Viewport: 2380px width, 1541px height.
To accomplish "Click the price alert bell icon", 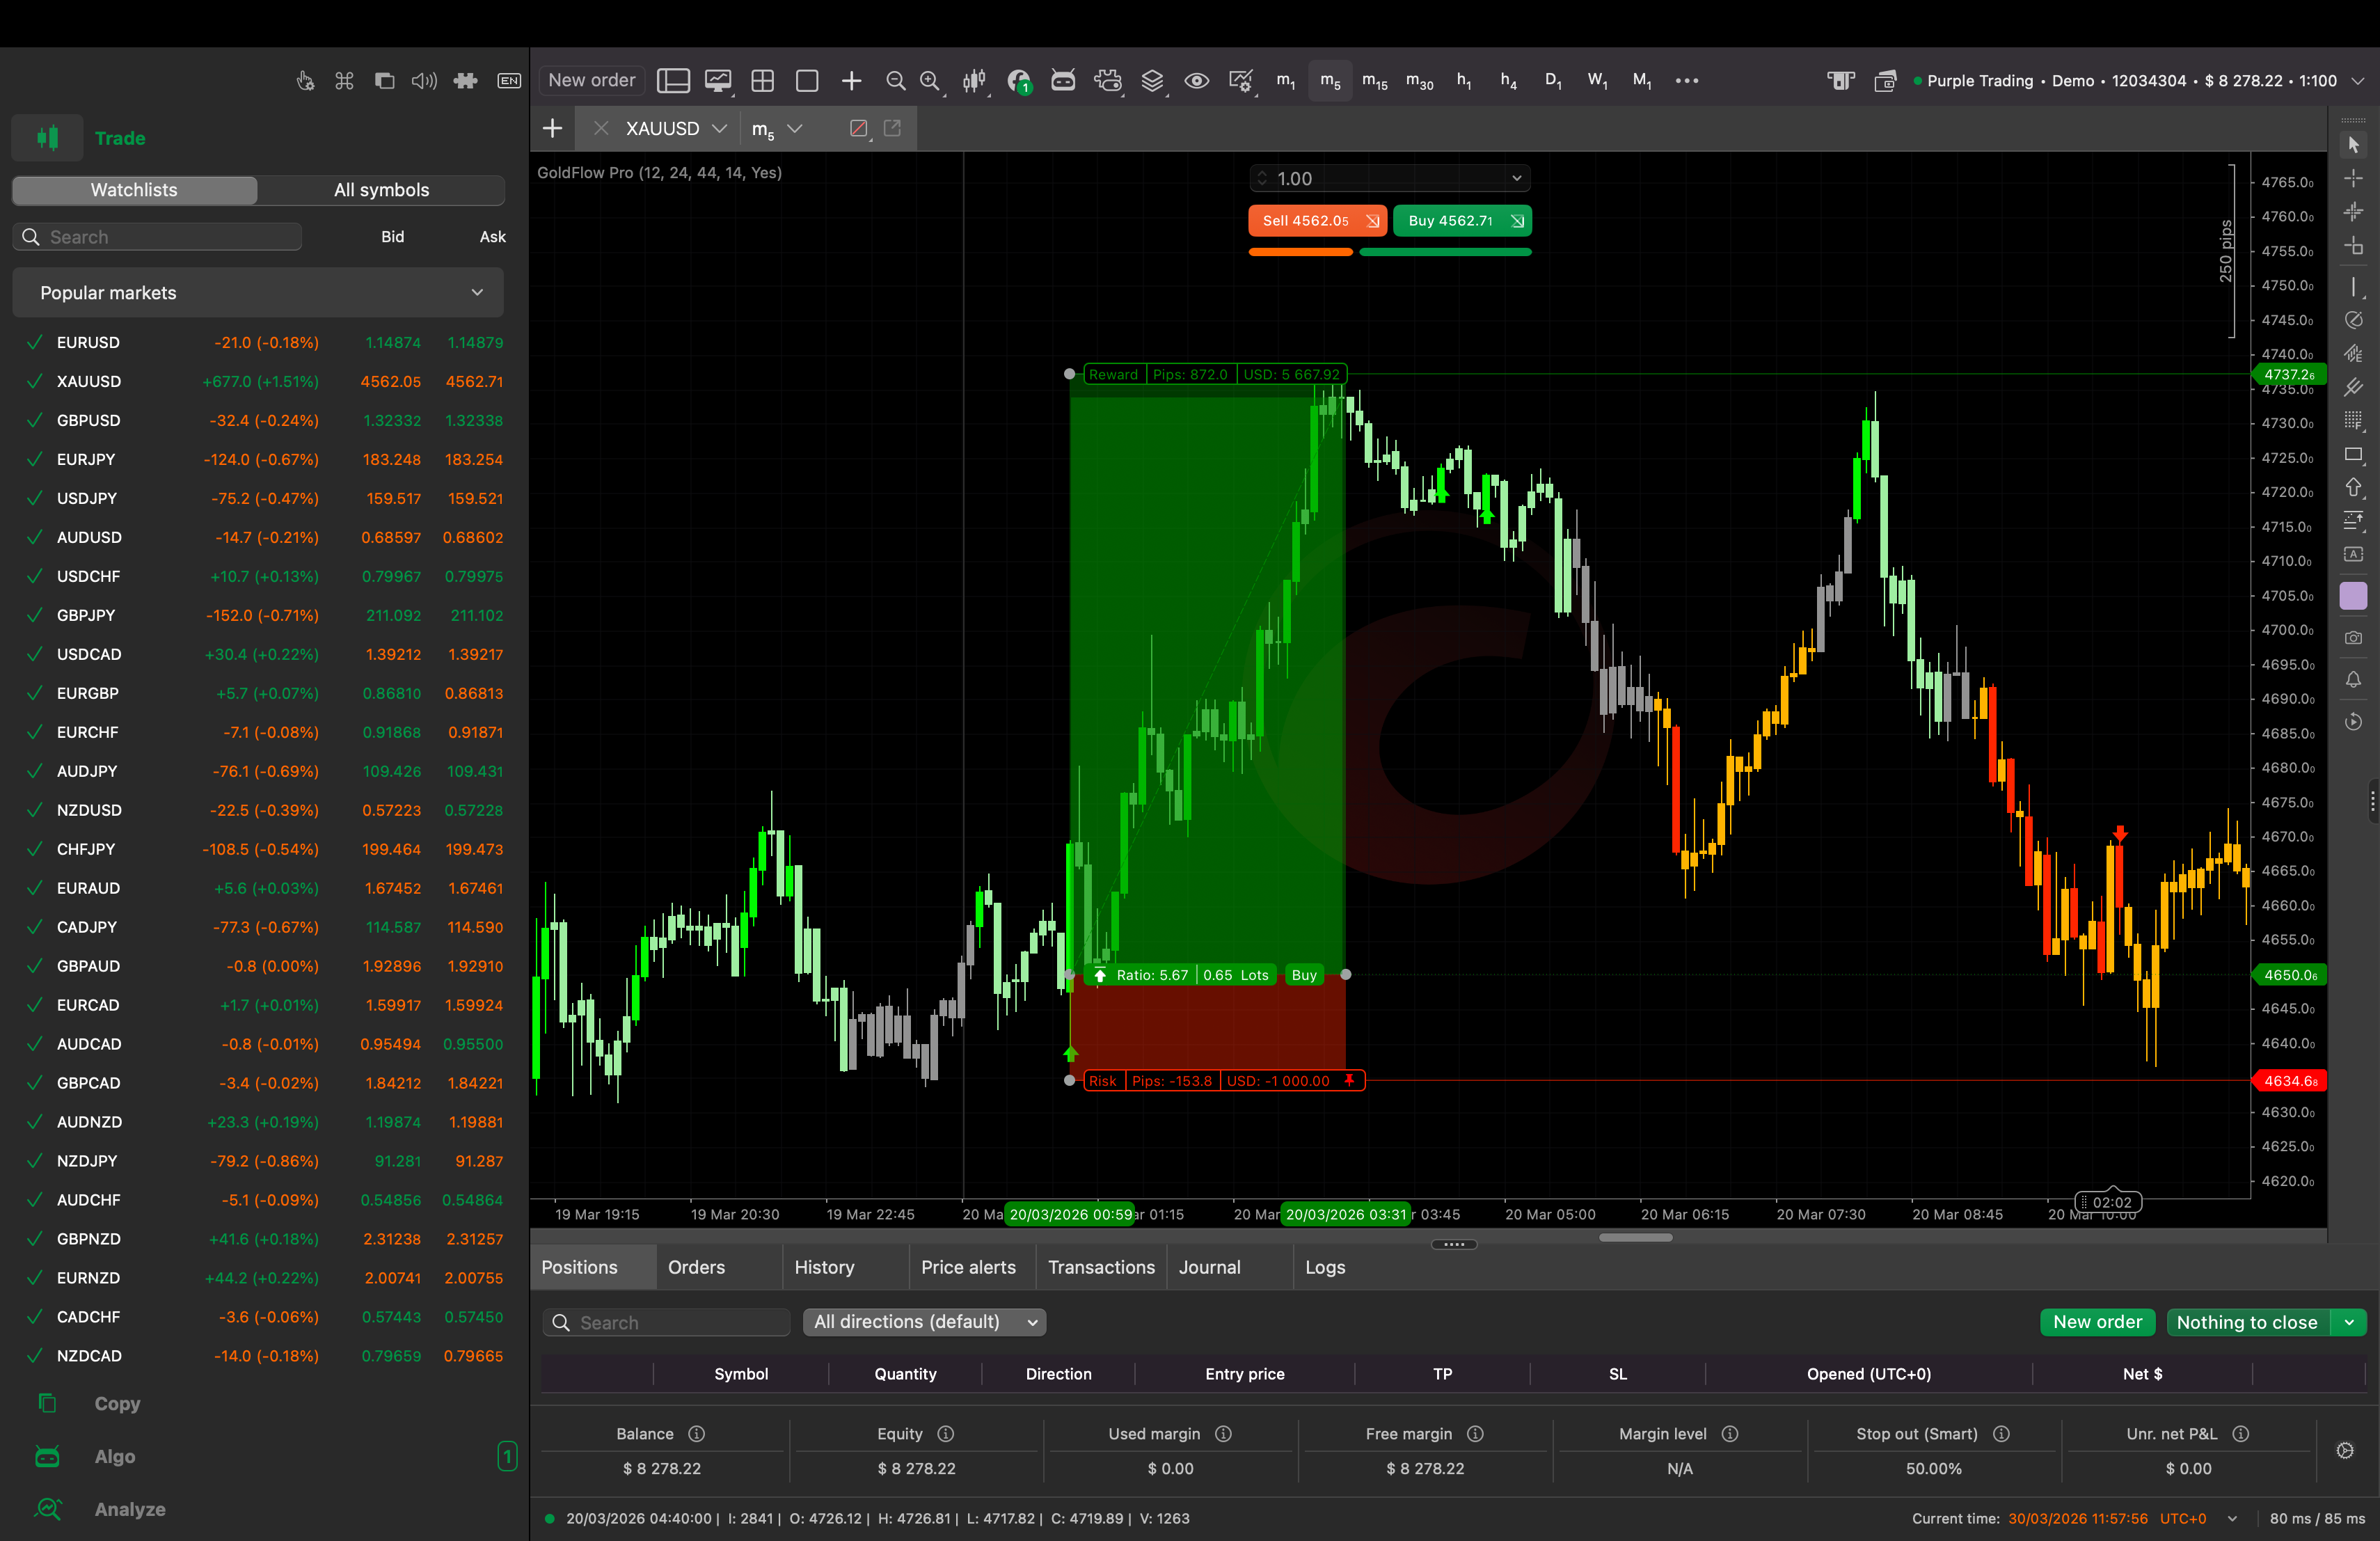I will [2354, 680].
